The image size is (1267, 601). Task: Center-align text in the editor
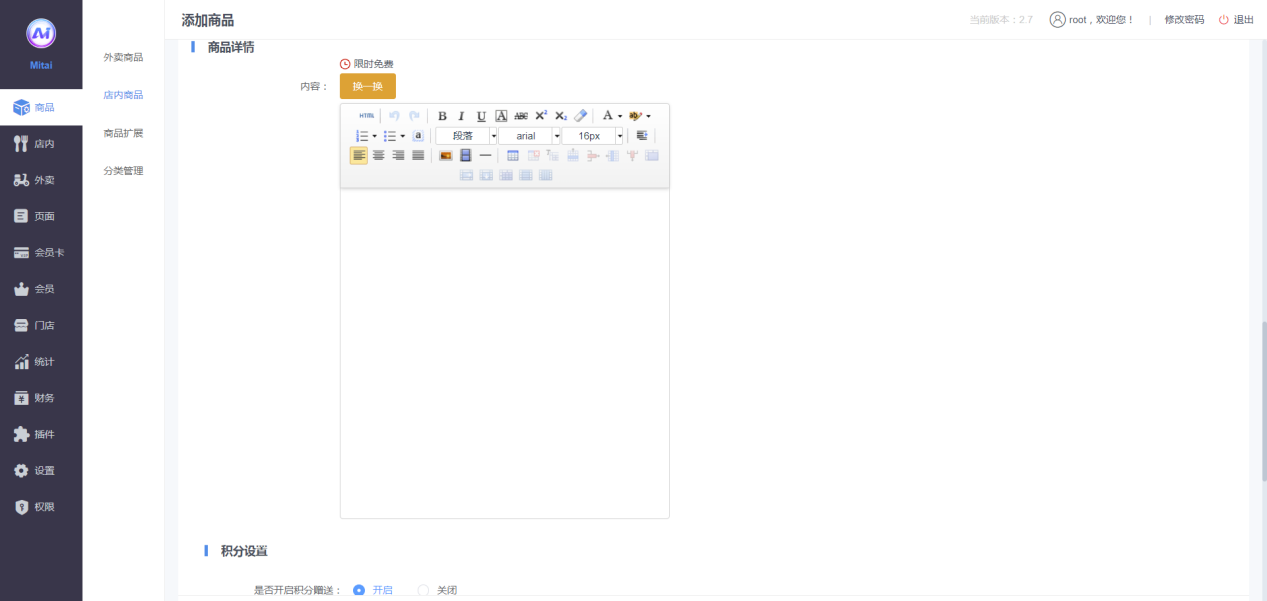click(379, 156)
